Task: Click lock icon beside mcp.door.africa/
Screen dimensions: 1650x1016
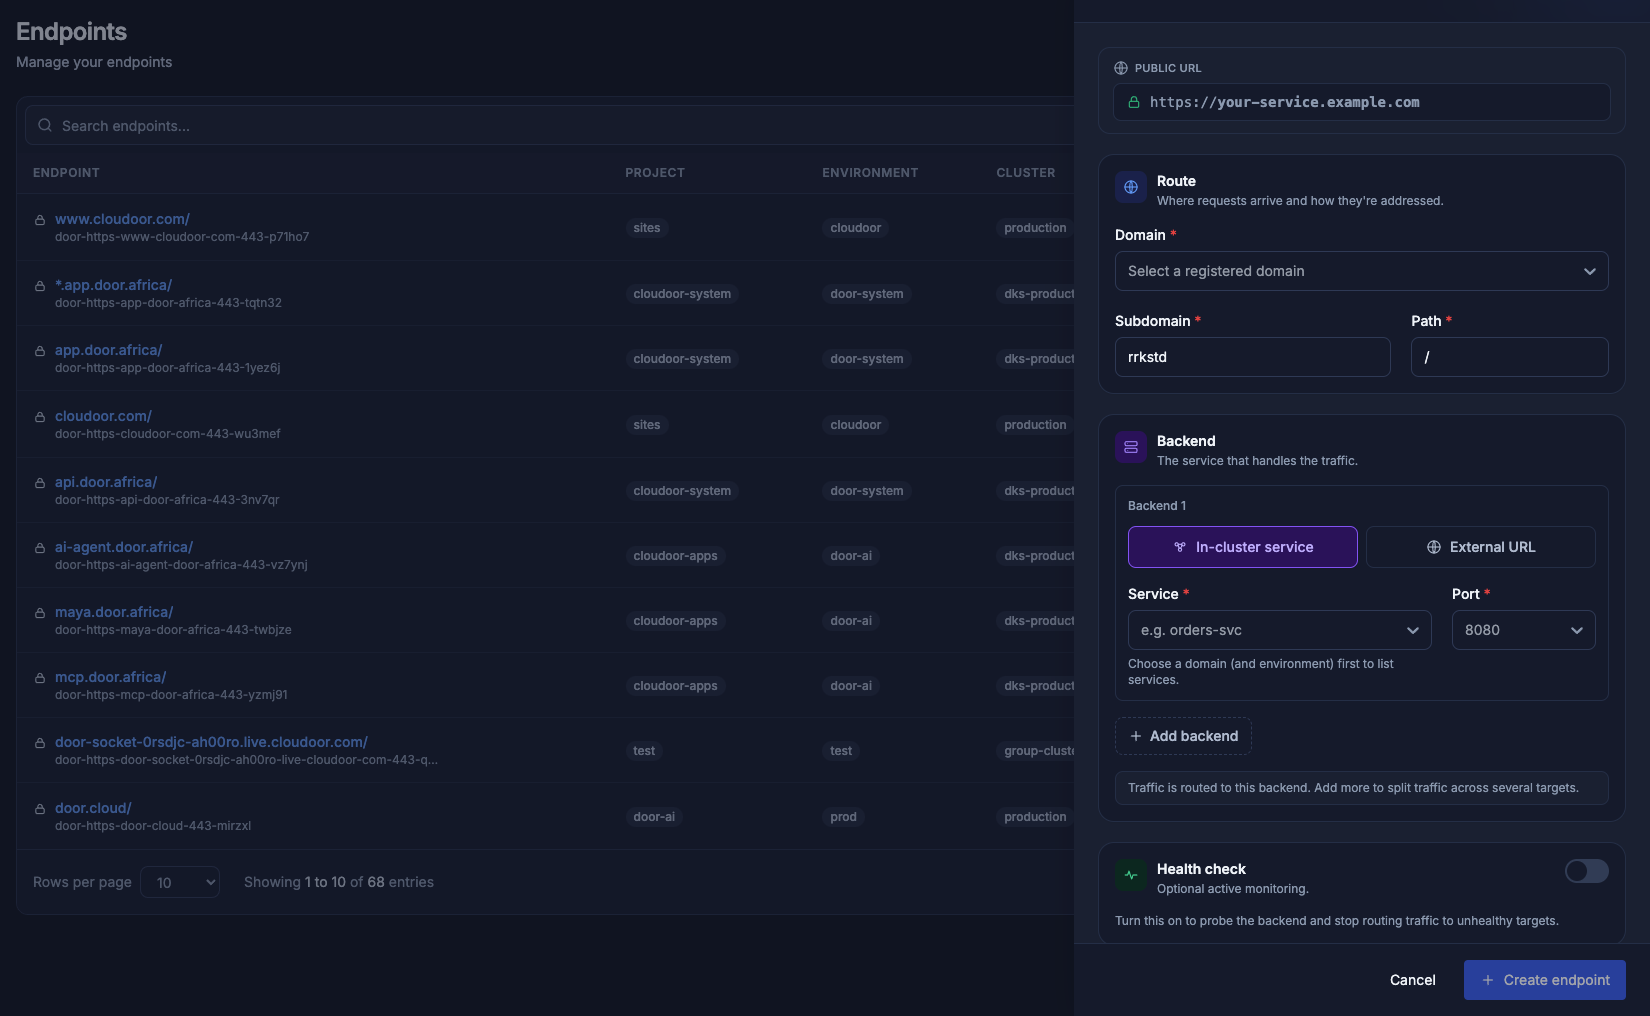Action: coord(40,678)
